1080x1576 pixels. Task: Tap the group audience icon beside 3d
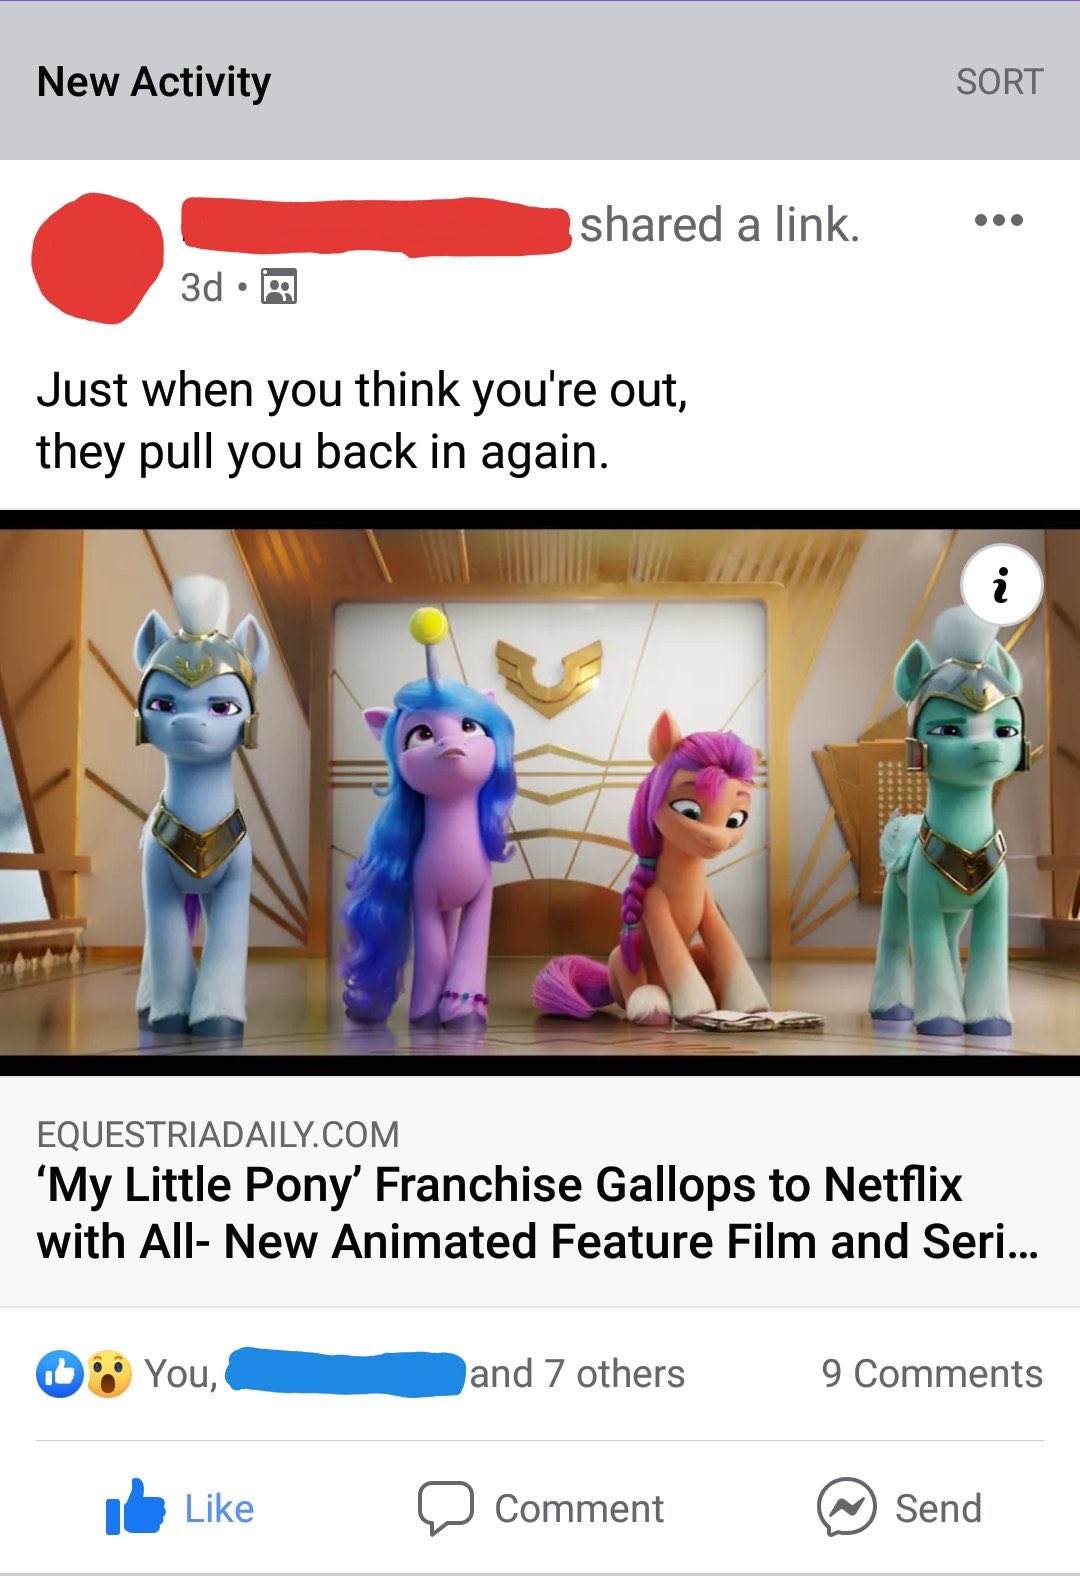click(x=279, y=288)
